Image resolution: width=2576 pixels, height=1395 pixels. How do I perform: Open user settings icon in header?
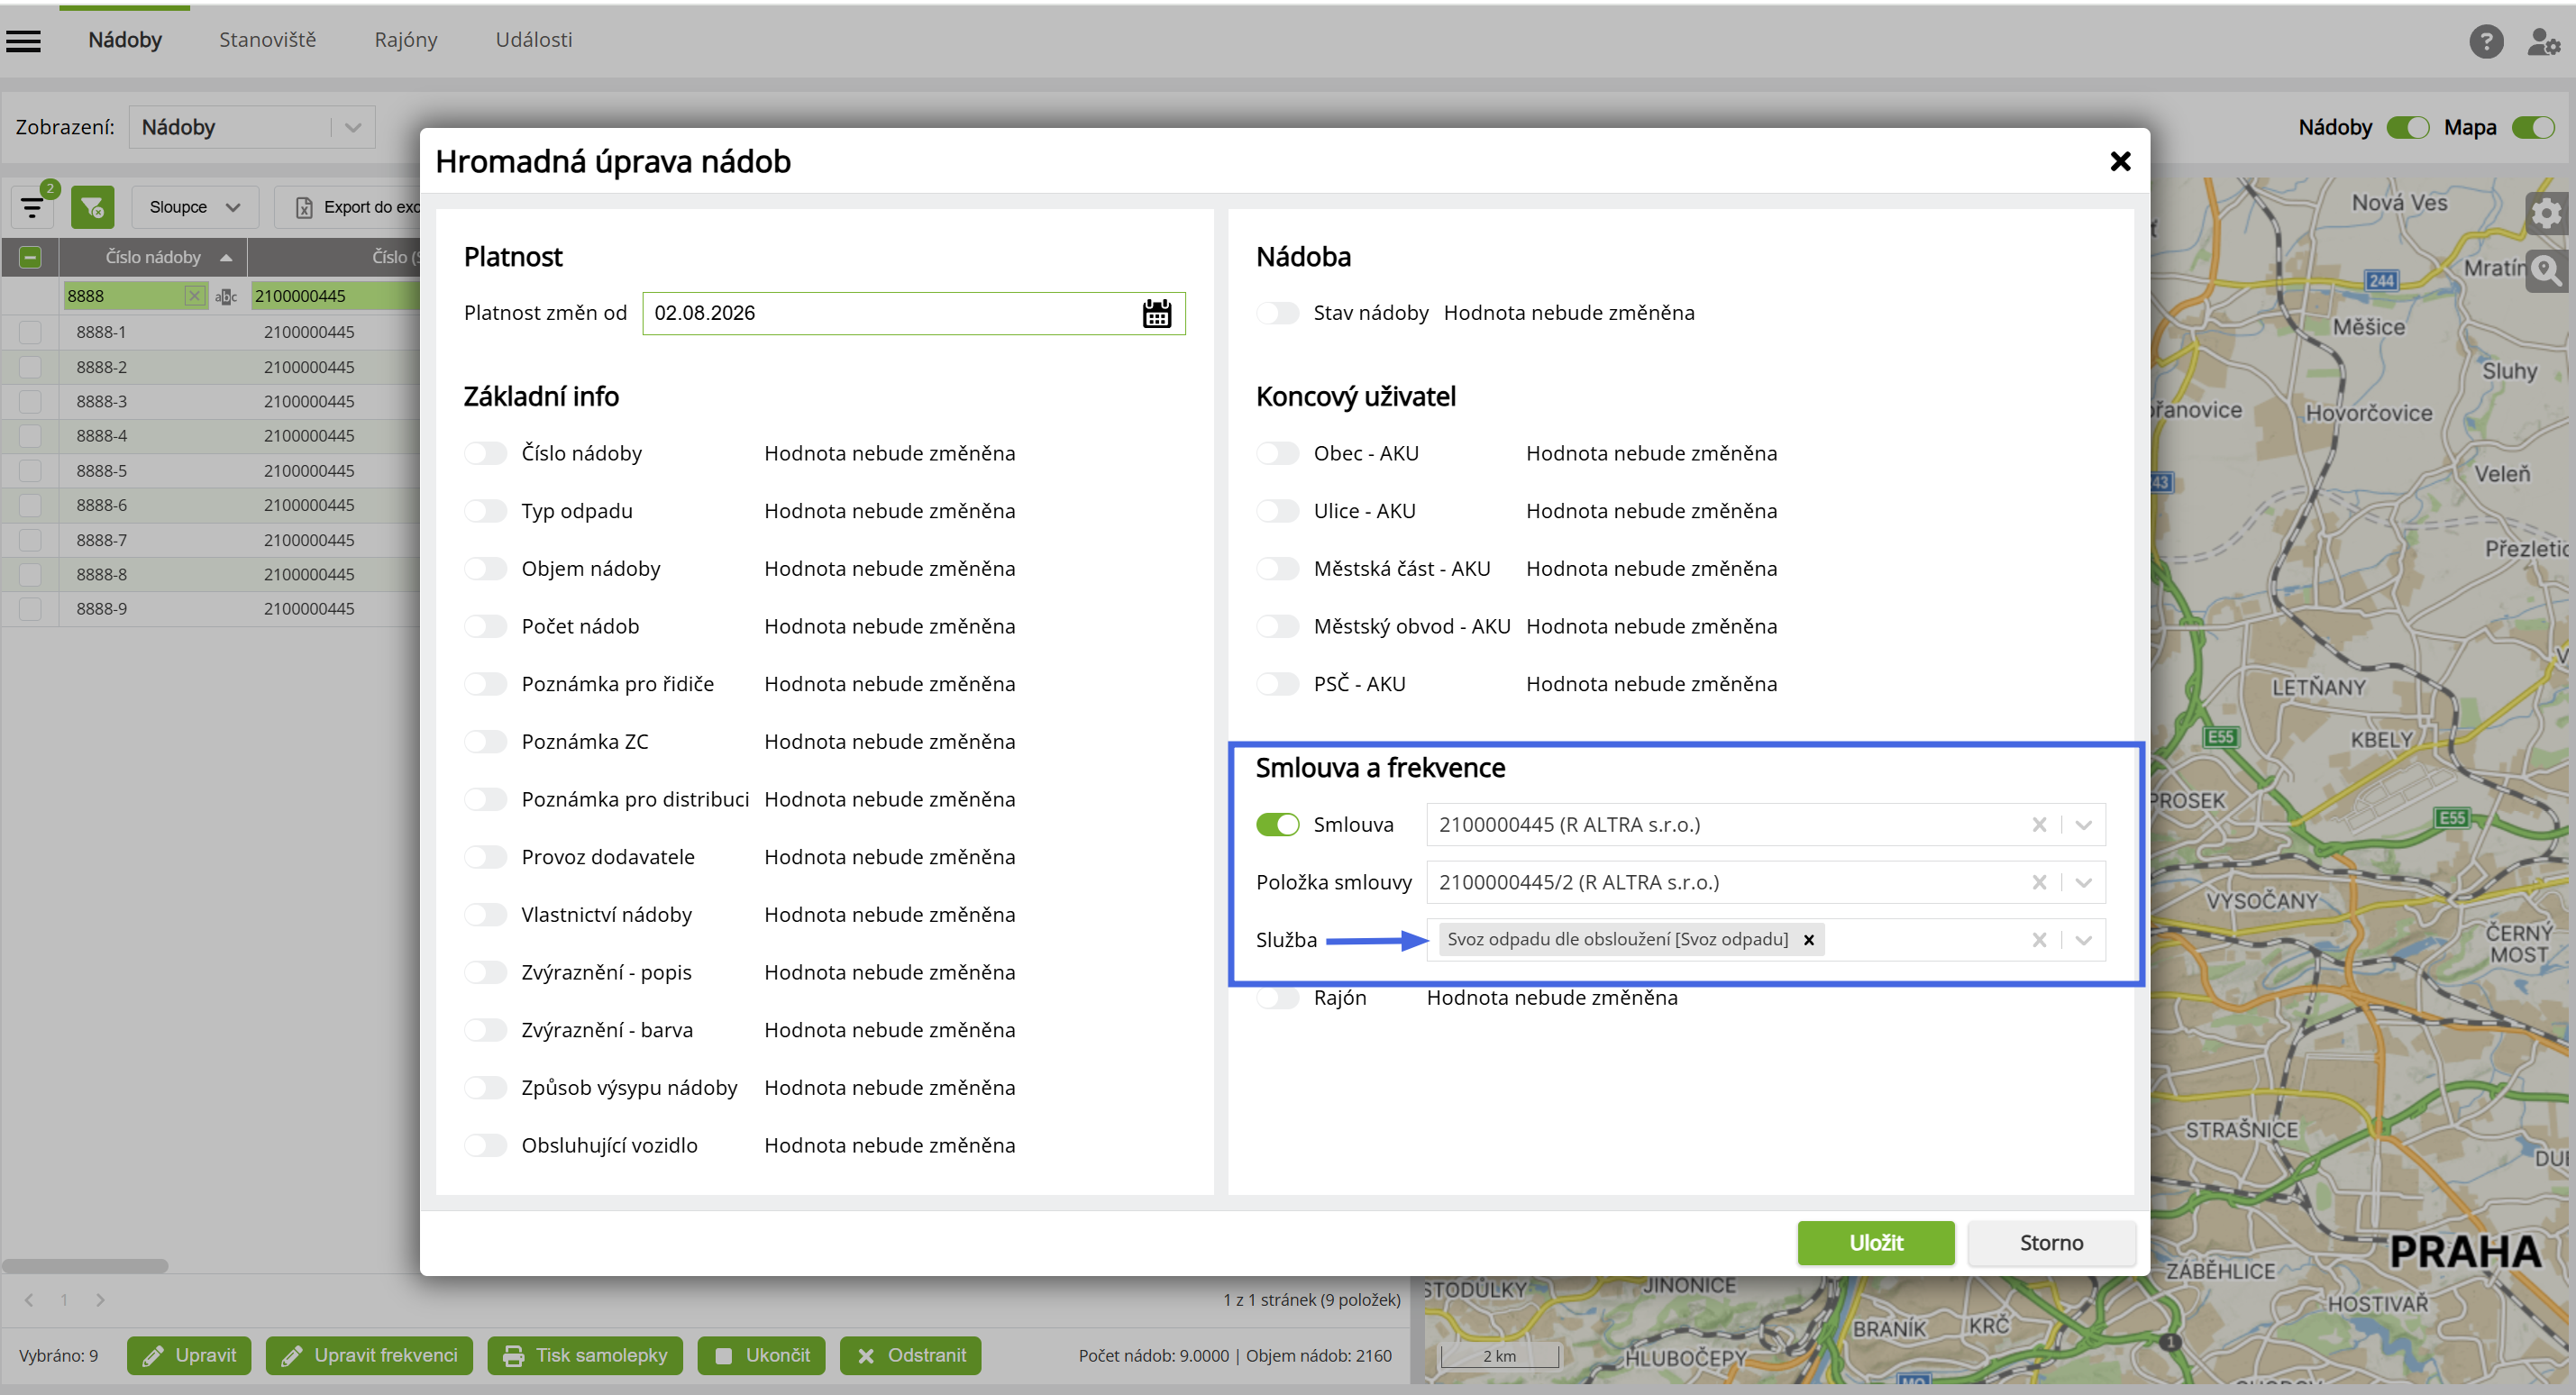click(2543, 42)
